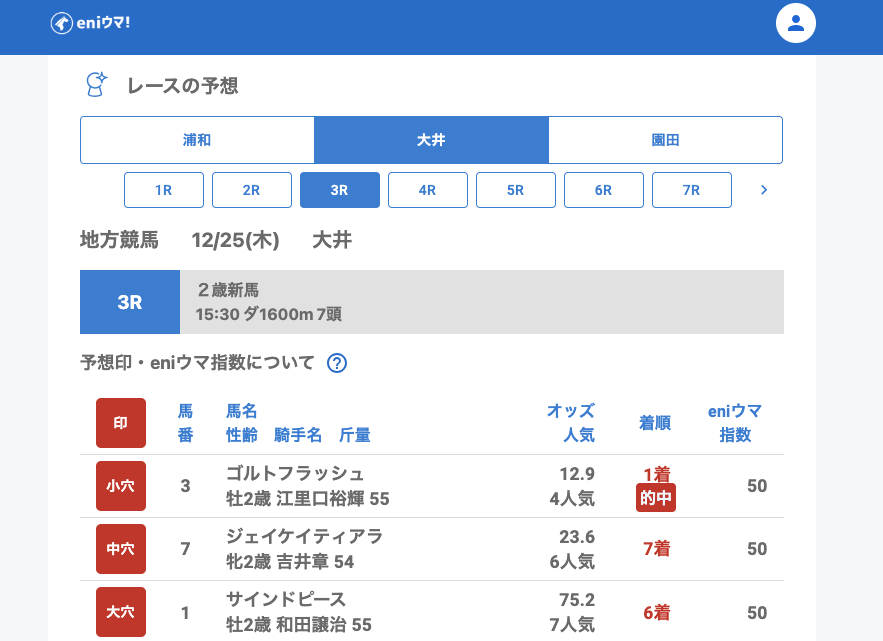Click the 印 column header badge
The width and height of the screenshot is (883, 641).
121,423
